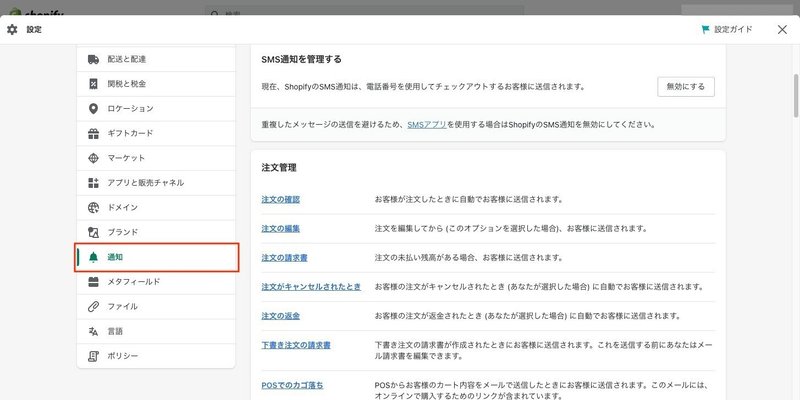800x400 pixels.
Task: Click the flag icon beside 設定ガイド
Action: tap(706, 30)
